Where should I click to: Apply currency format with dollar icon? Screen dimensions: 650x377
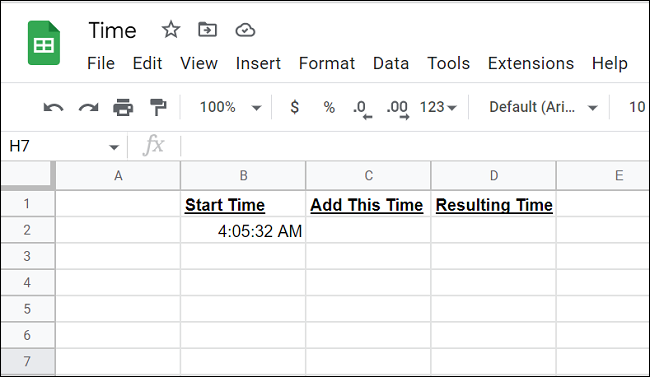pyautogui.click(x=294, y=107)
